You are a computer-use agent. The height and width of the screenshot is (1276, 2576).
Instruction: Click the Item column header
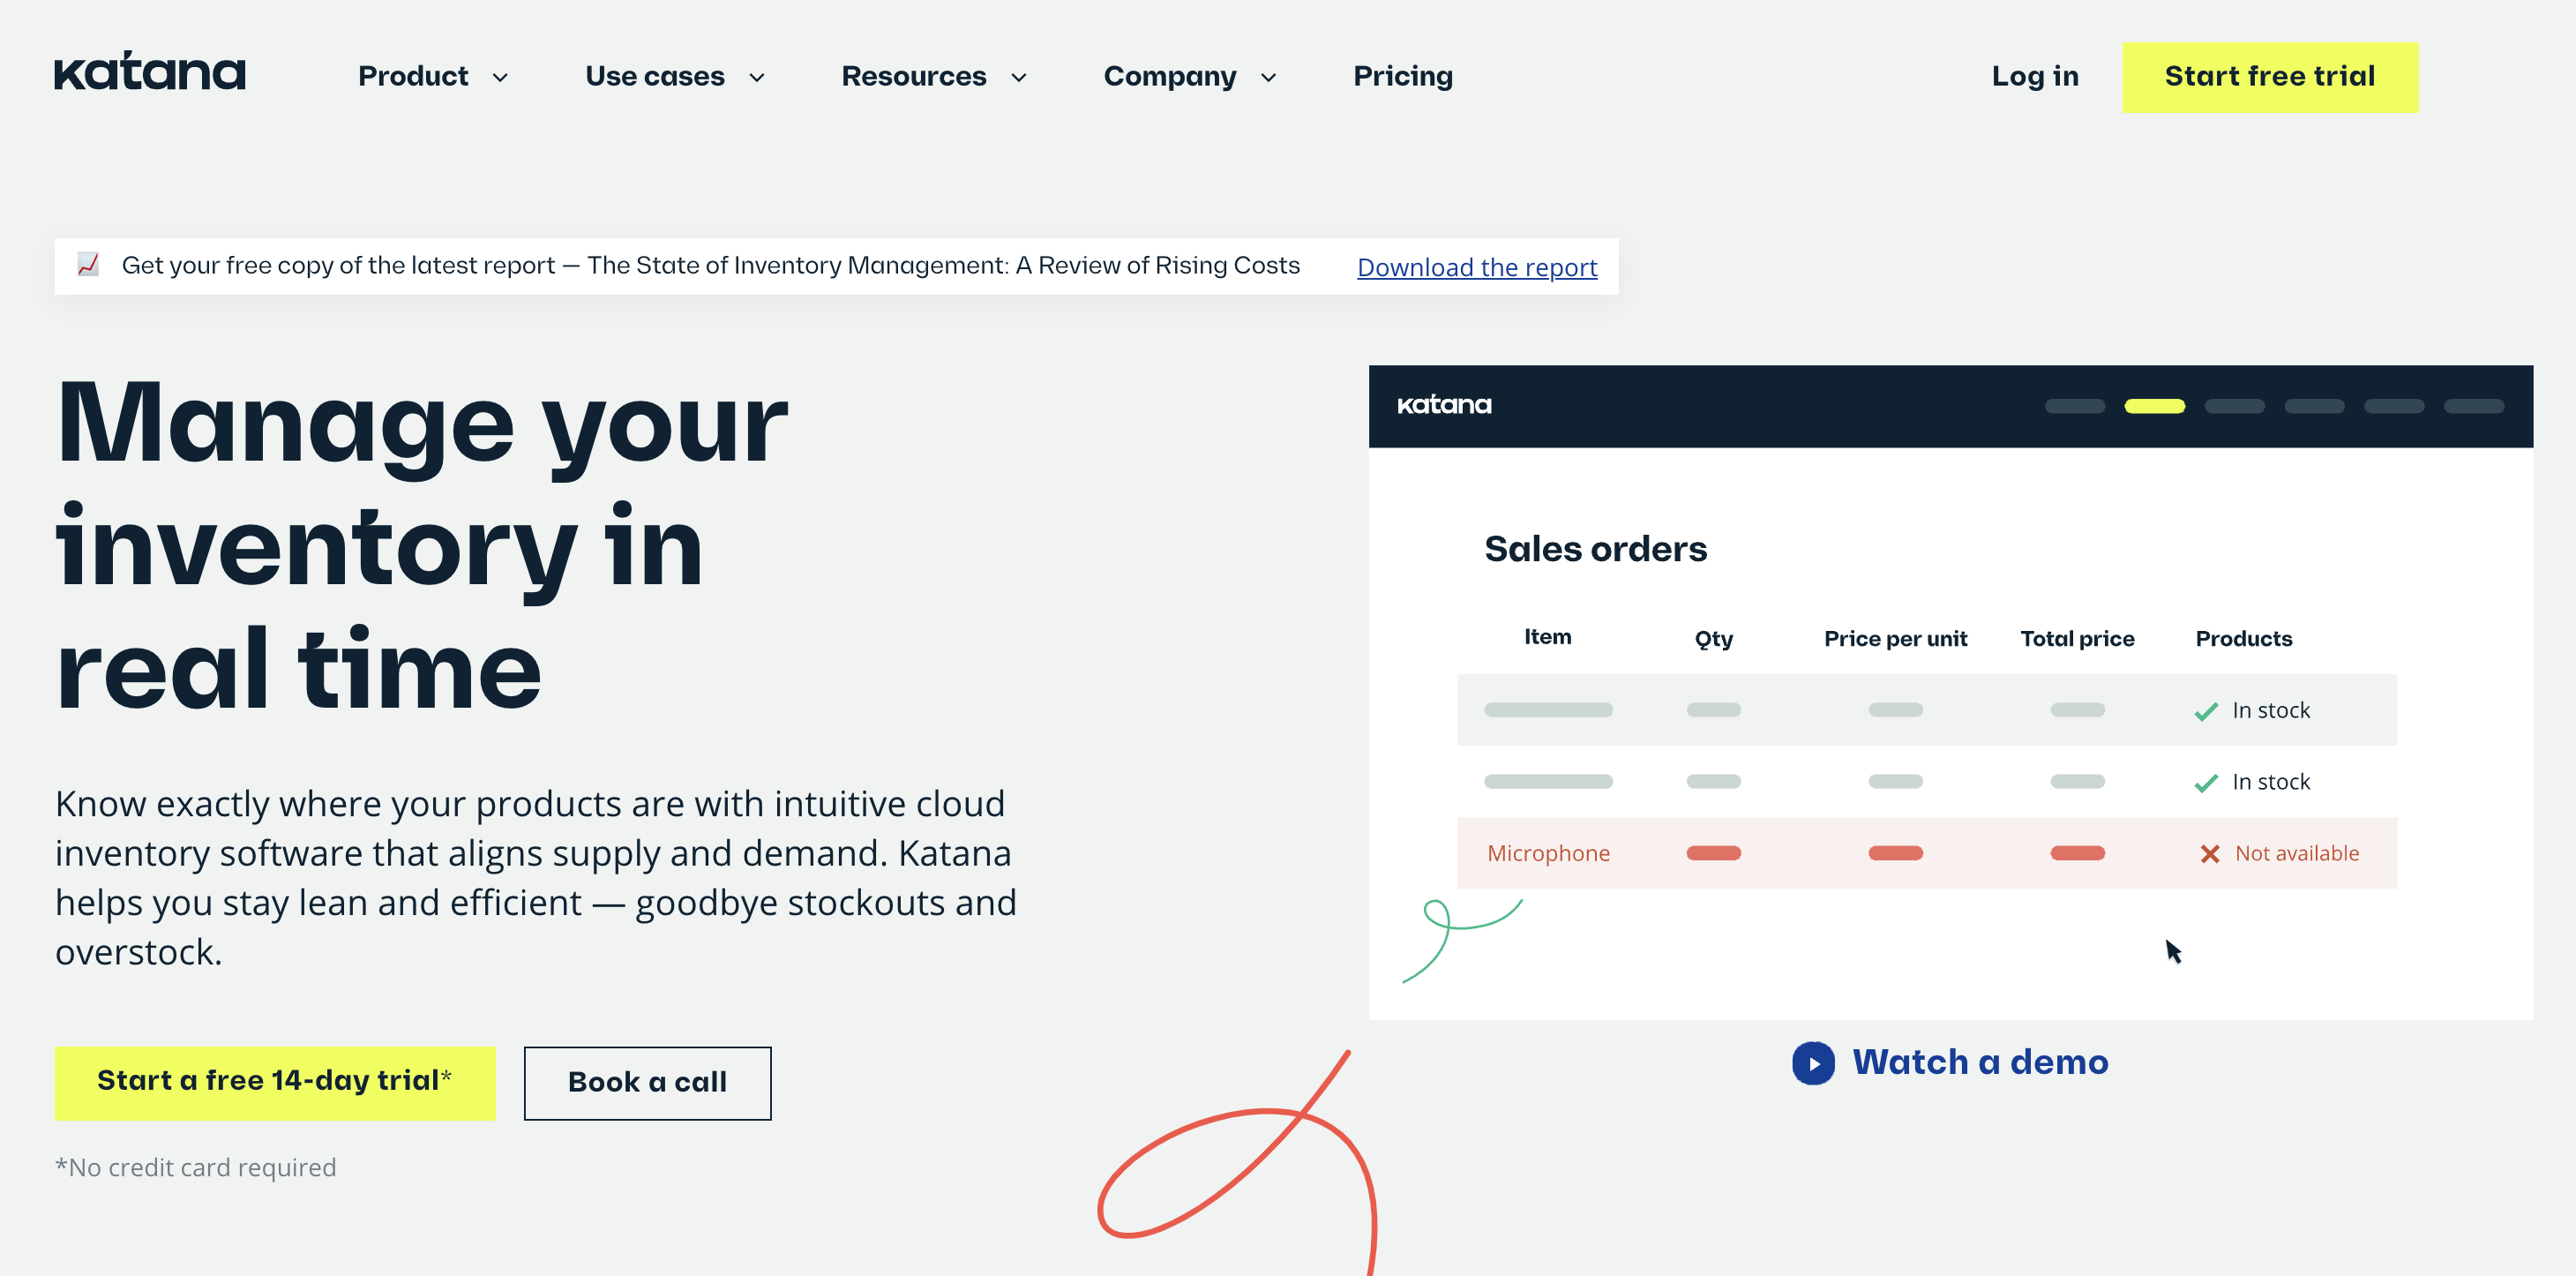click(1547, 637)
